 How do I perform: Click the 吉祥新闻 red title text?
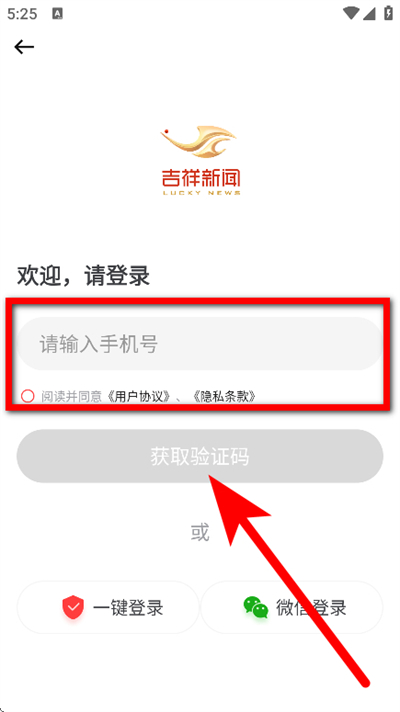coord(201,178)
